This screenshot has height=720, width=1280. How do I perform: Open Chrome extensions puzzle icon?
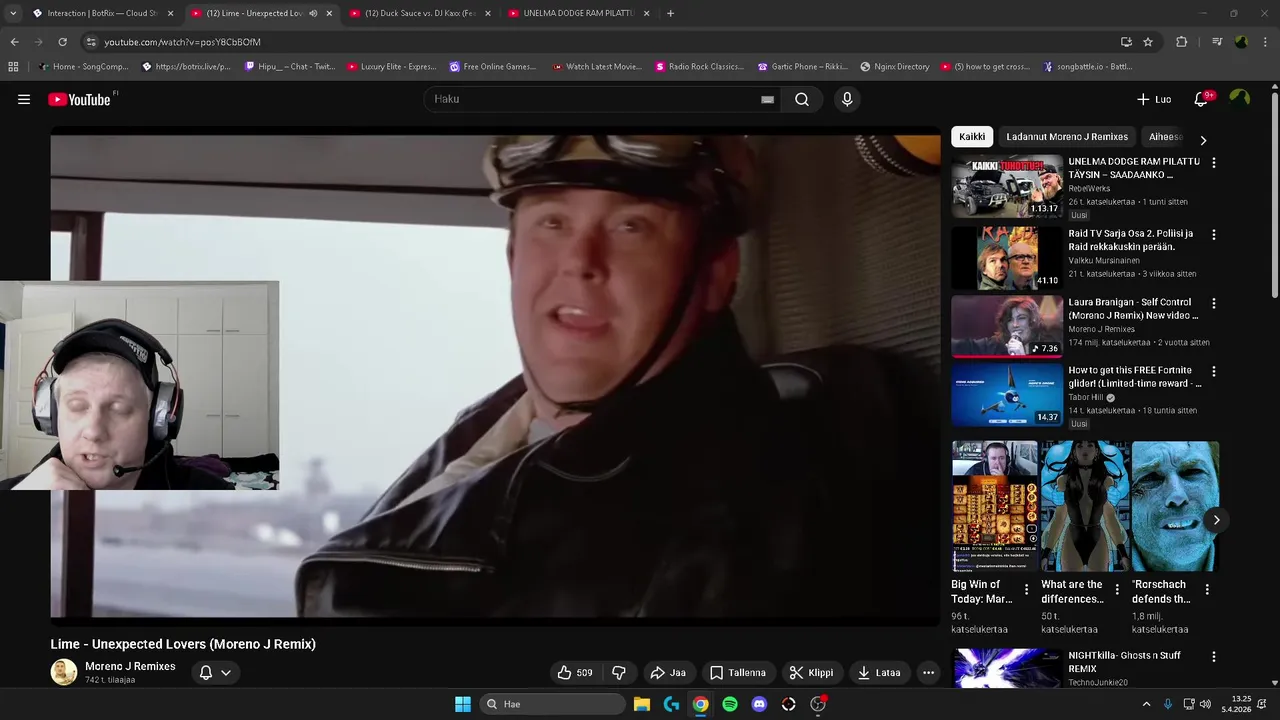point(1182,42)
